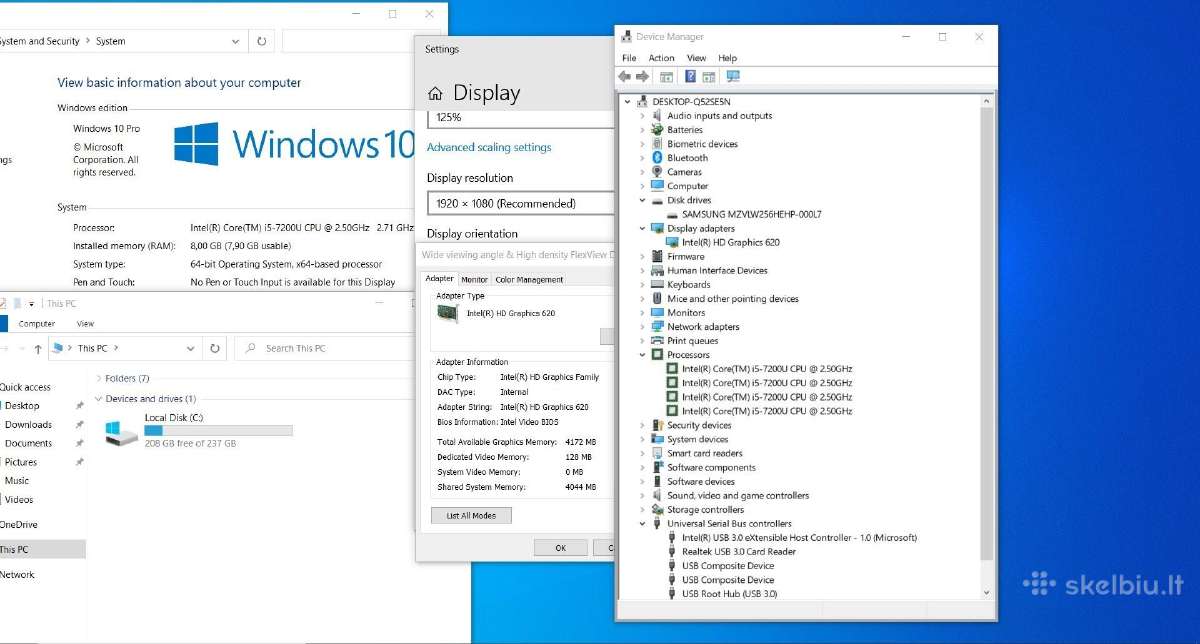The width and height of the screenshot is (1200, 644).
Task: Click the Firmware category icon
Action: click(657, 256)
